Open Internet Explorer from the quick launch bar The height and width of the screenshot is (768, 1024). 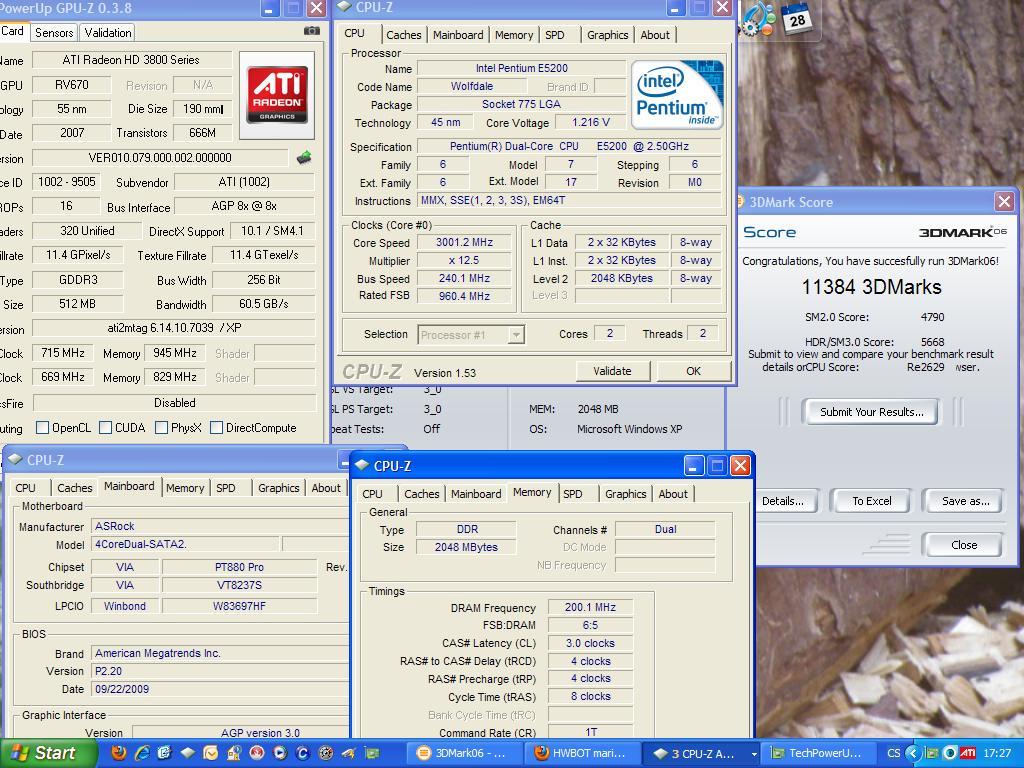(142, 753)
